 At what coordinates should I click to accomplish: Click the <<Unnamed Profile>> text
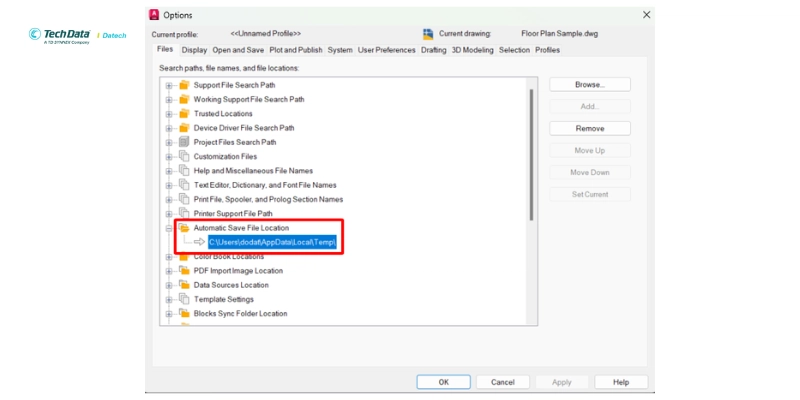(x=266, y=34)
